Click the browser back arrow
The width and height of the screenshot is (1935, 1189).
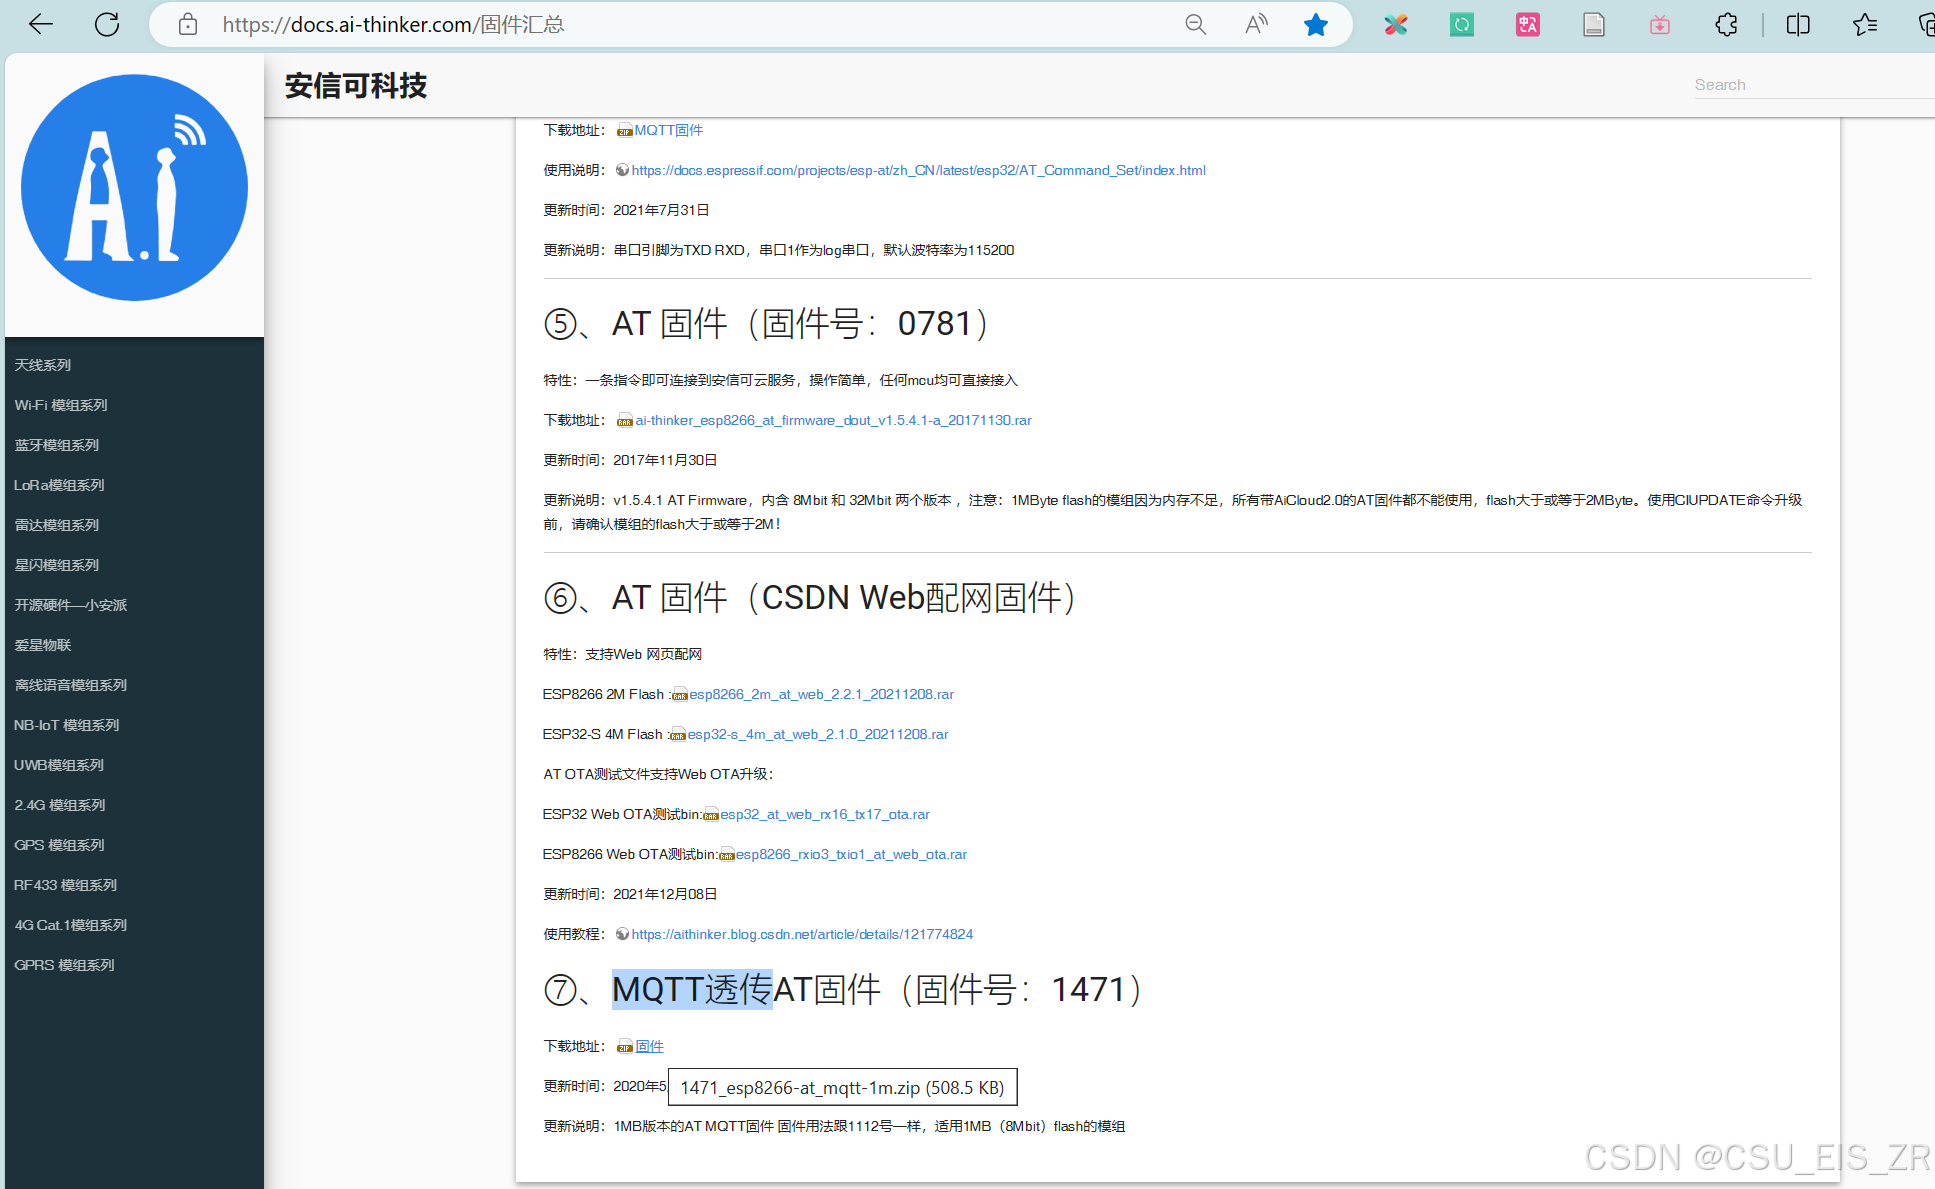(41, 24)
